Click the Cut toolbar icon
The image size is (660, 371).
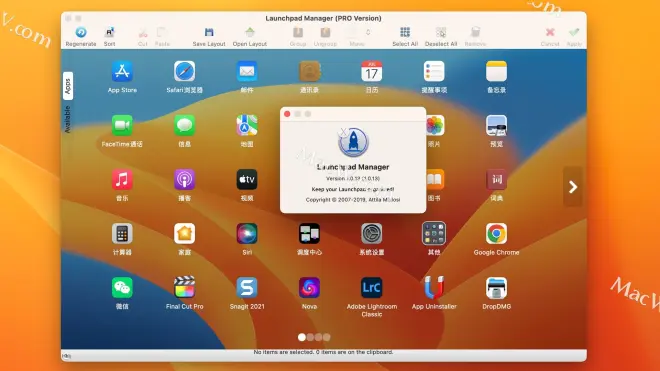point(143,33)
